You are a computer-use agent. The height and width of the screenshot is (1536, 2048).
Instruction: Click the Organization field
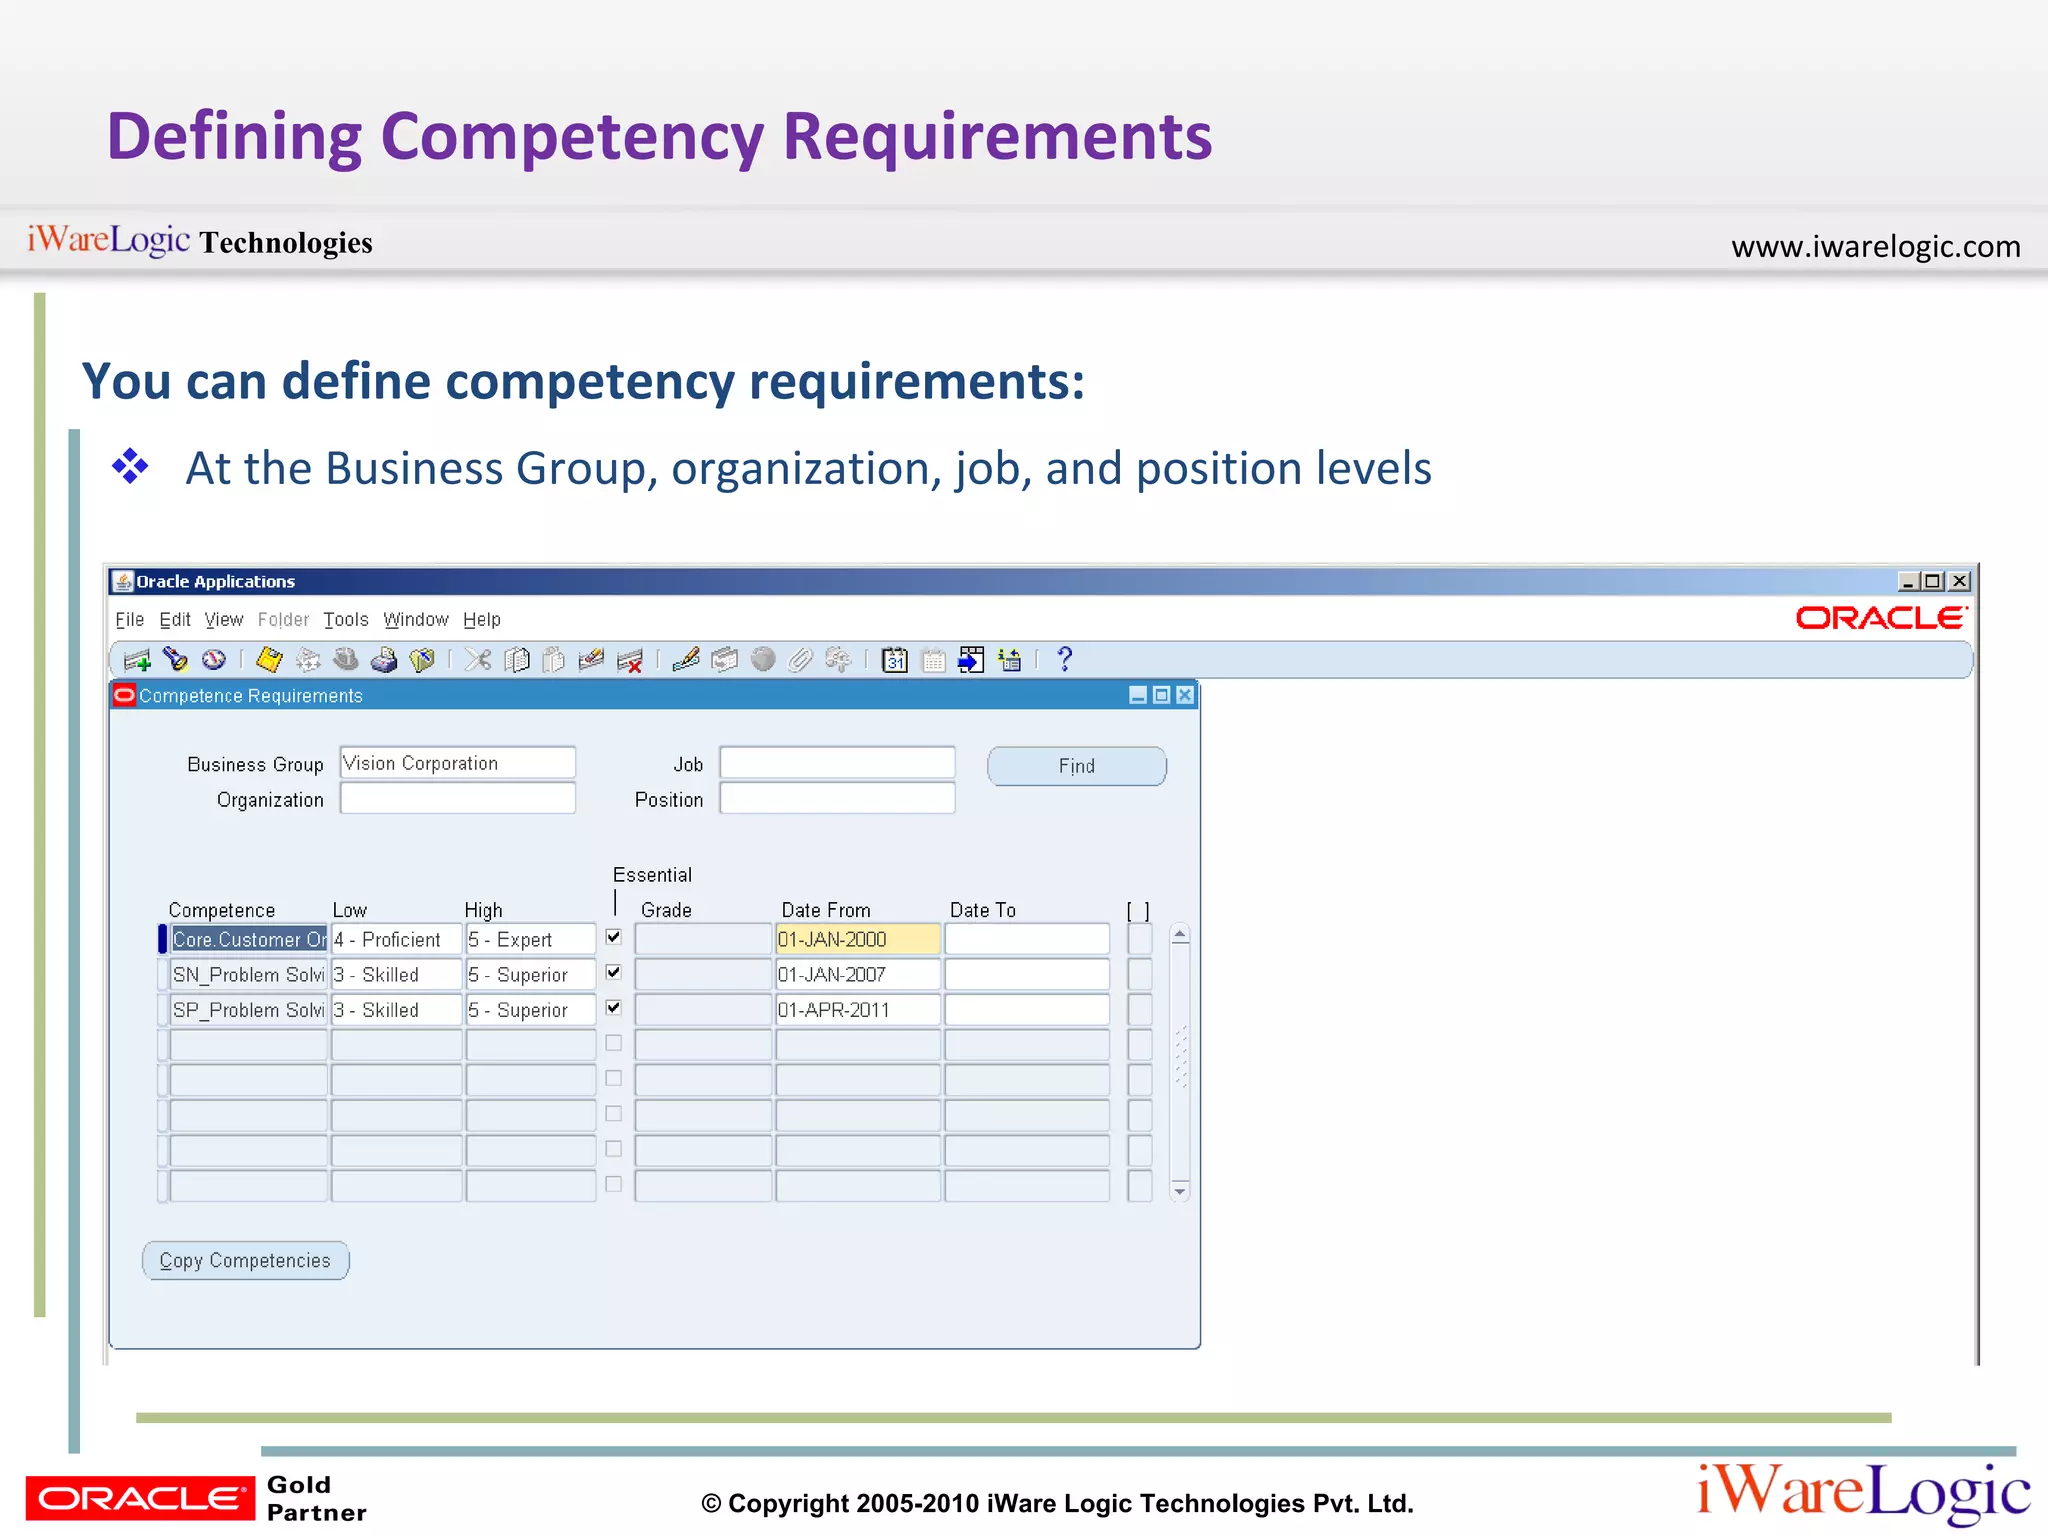pos(458,799)
